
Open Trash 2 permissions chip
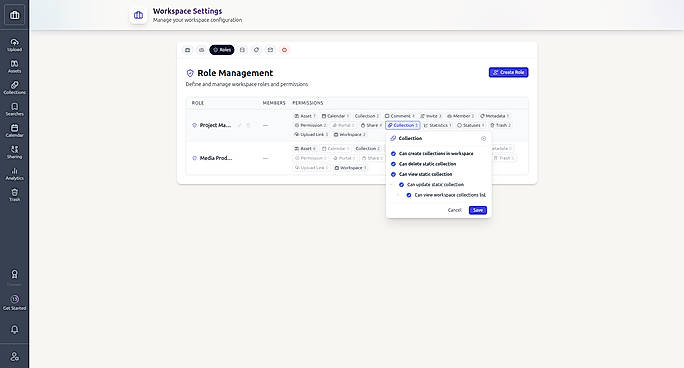[500, 125]
